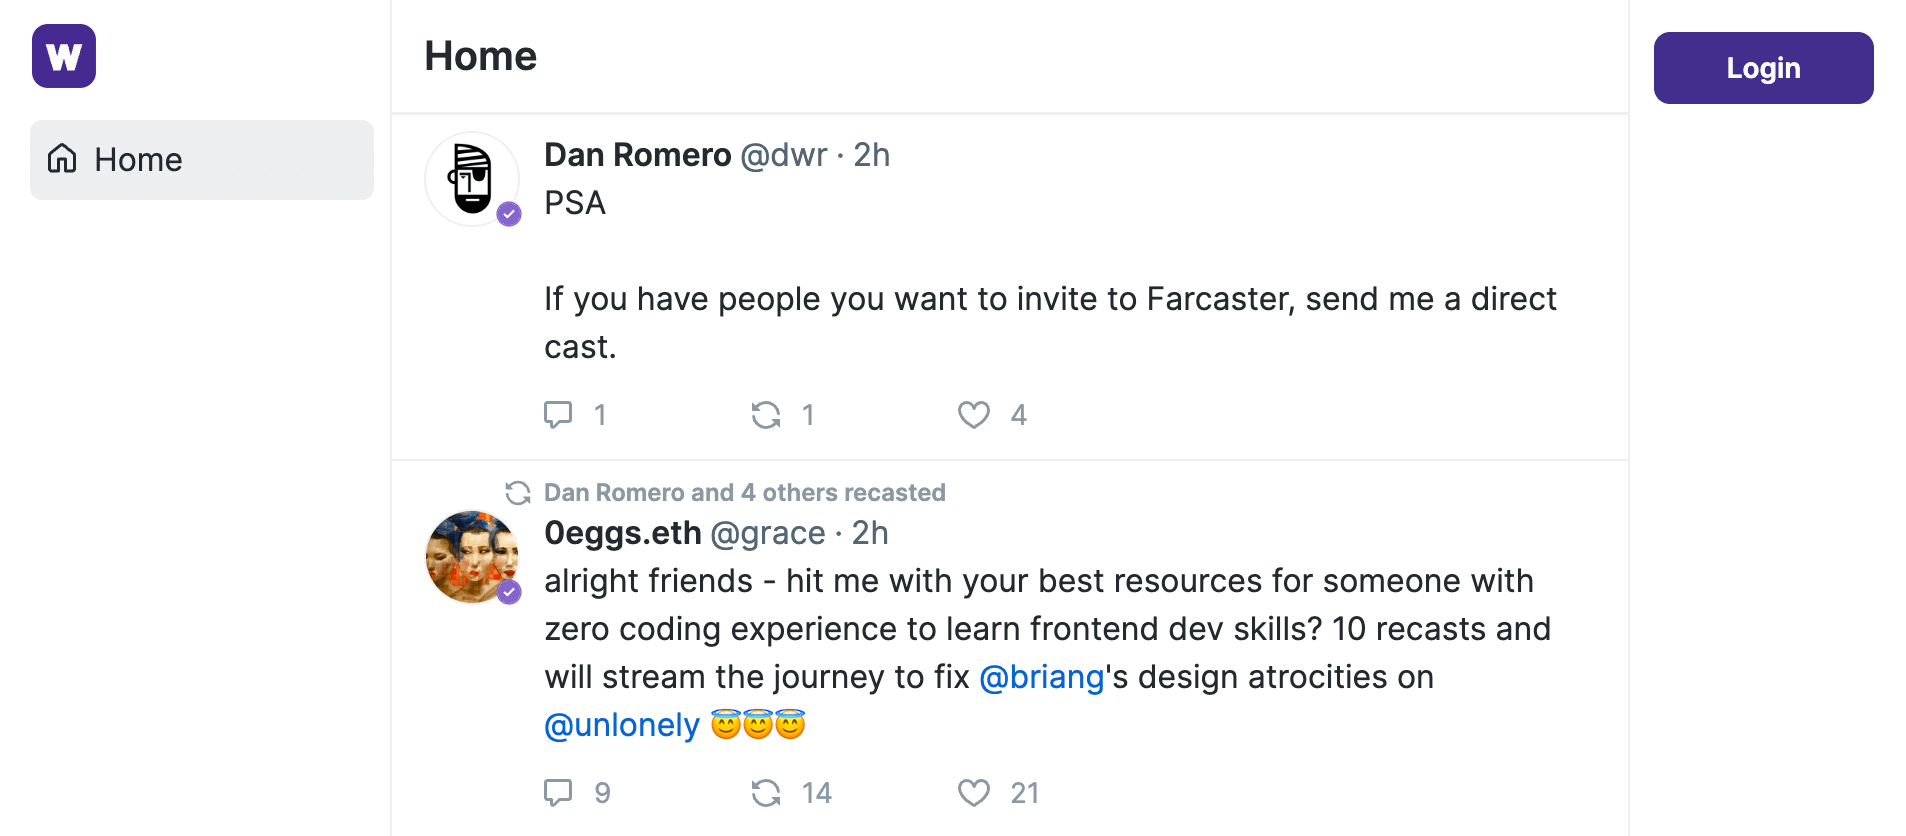The image size is (1906, 836).
Task: Click the Login button
Action: click(1764, 68)
